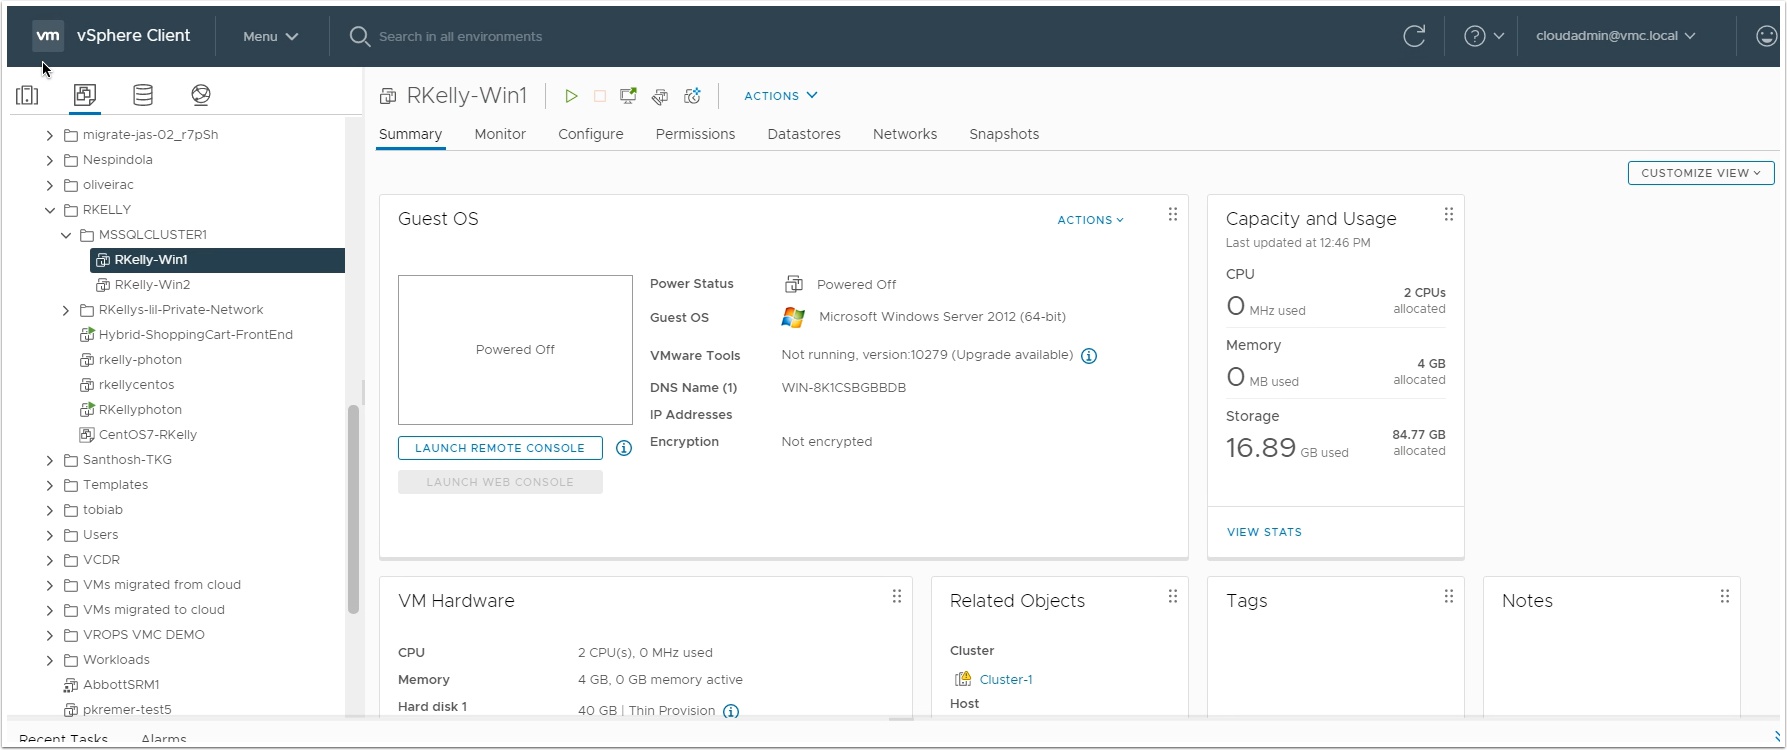Screen dimensions: 1787x750
Task: Select Hybrid-ShoppingCart-FrontEnd VM in tree
Action: pyautogui.click(x=195, y=335)
